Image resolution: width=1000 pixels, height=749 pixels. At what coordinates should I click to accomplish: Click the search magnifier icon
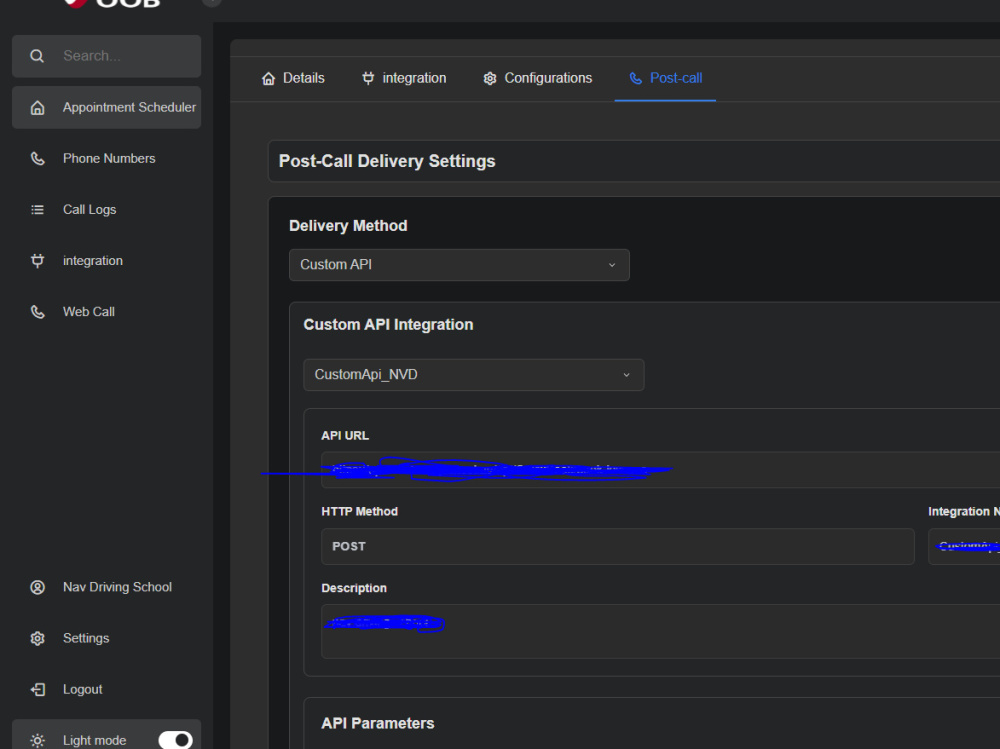[x=37, y=56]
